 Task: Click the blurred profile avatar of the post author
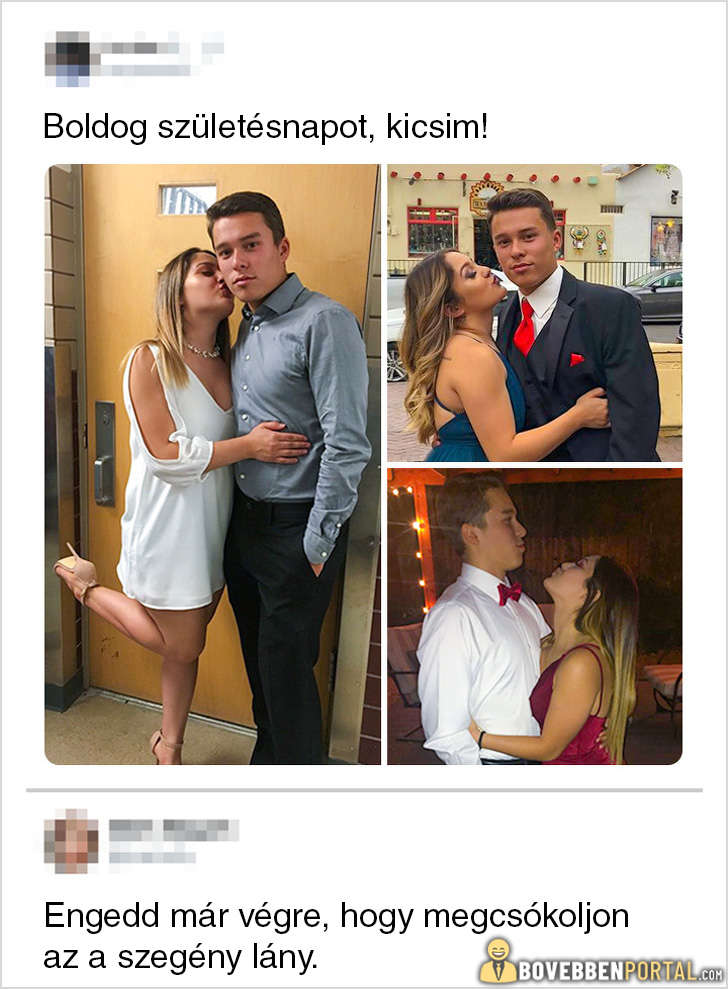click(x=67, y=59)
